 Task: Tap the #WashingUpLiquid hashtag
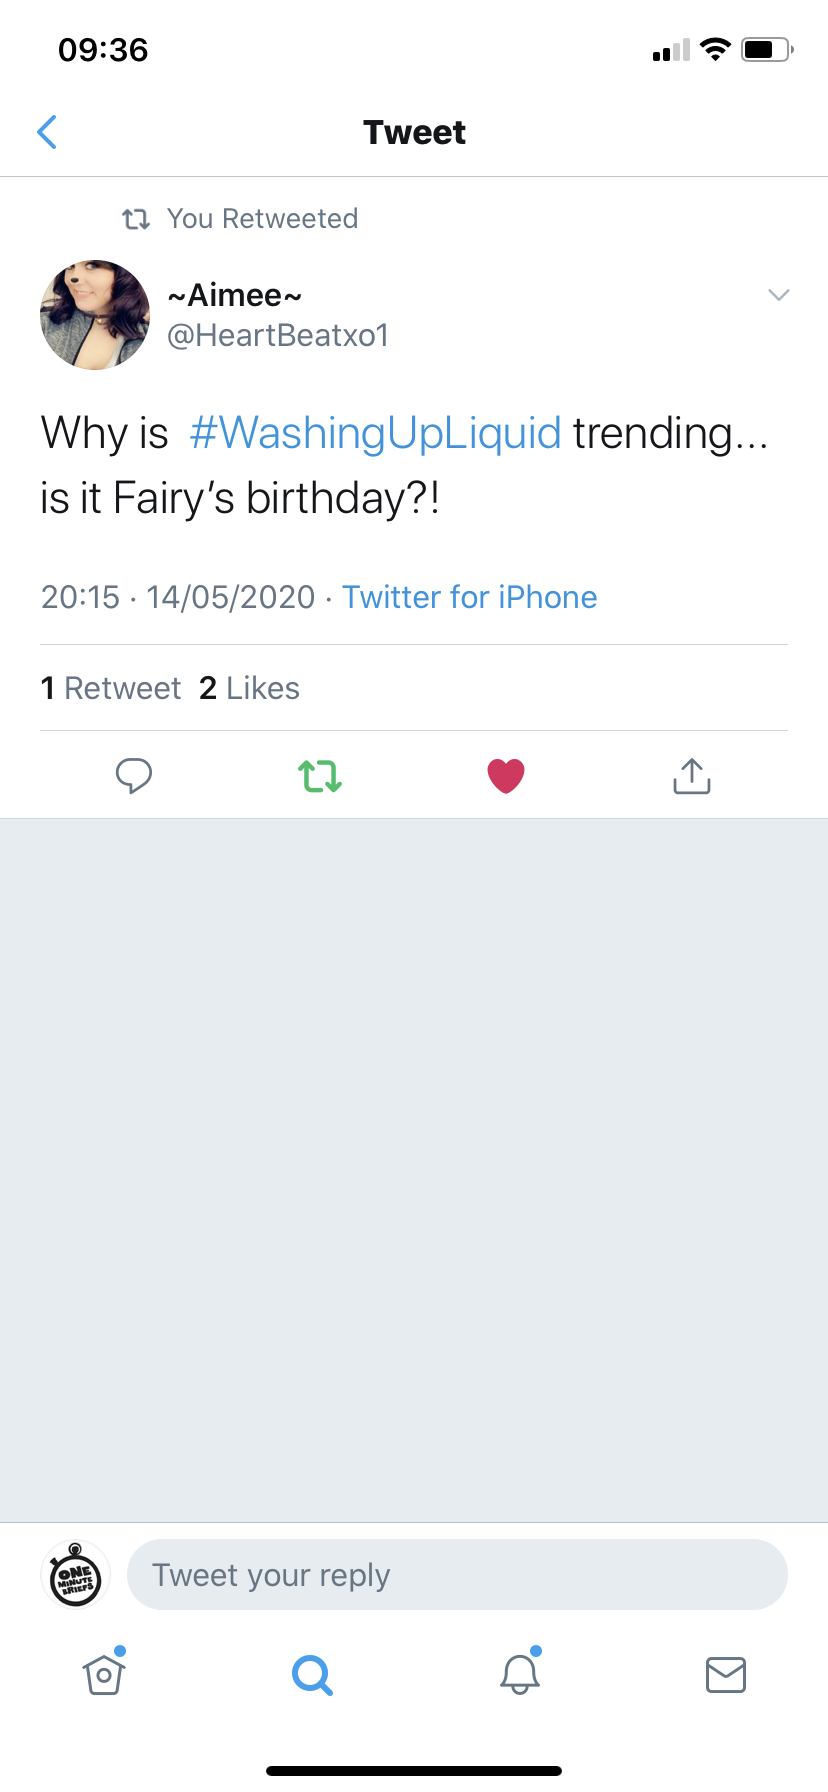375,433
